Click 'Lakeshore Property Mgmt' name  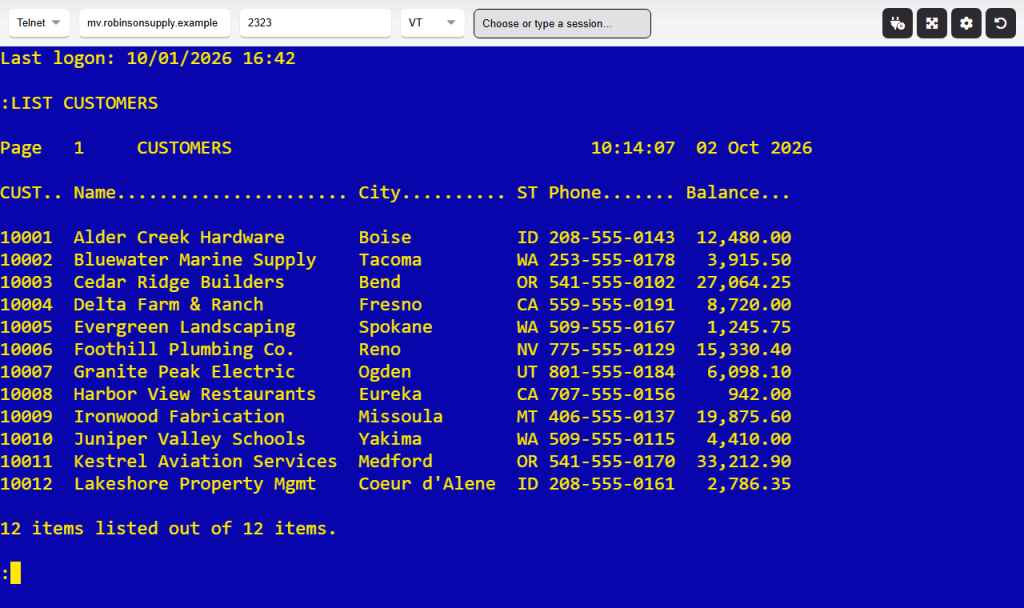tap(195, 484)
